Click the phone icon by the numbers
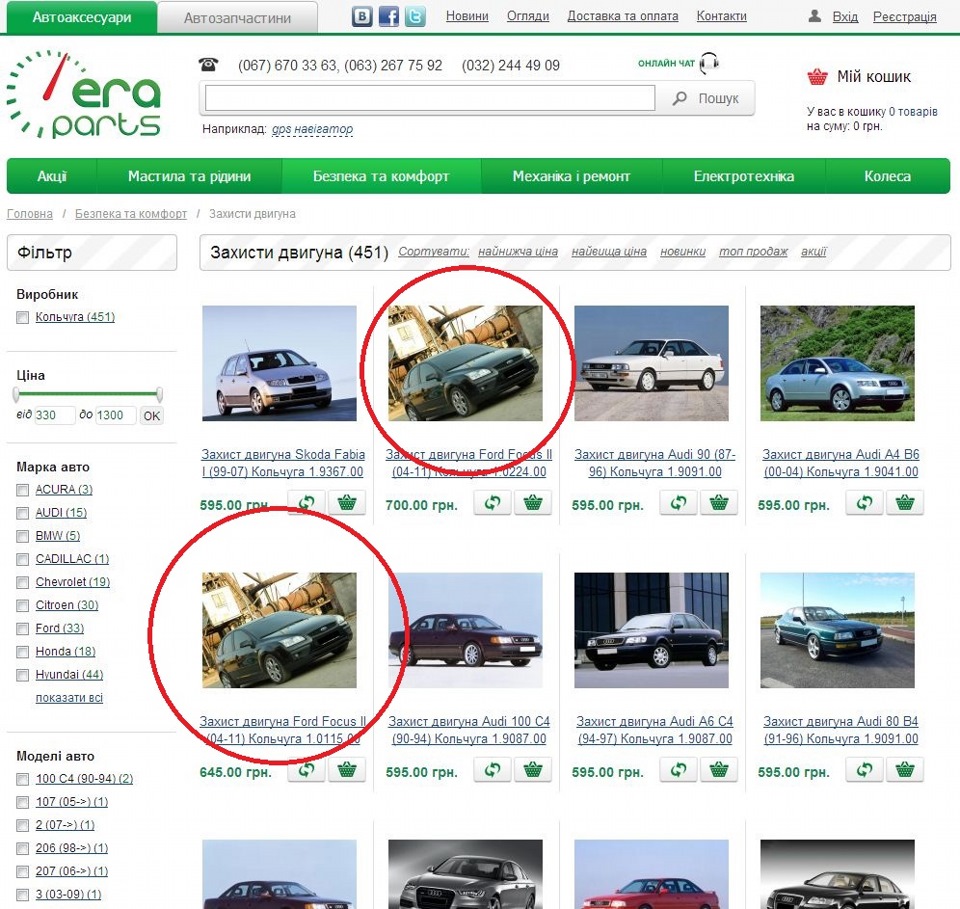Screen dimensions: 960x909 [x=208, y=64]
